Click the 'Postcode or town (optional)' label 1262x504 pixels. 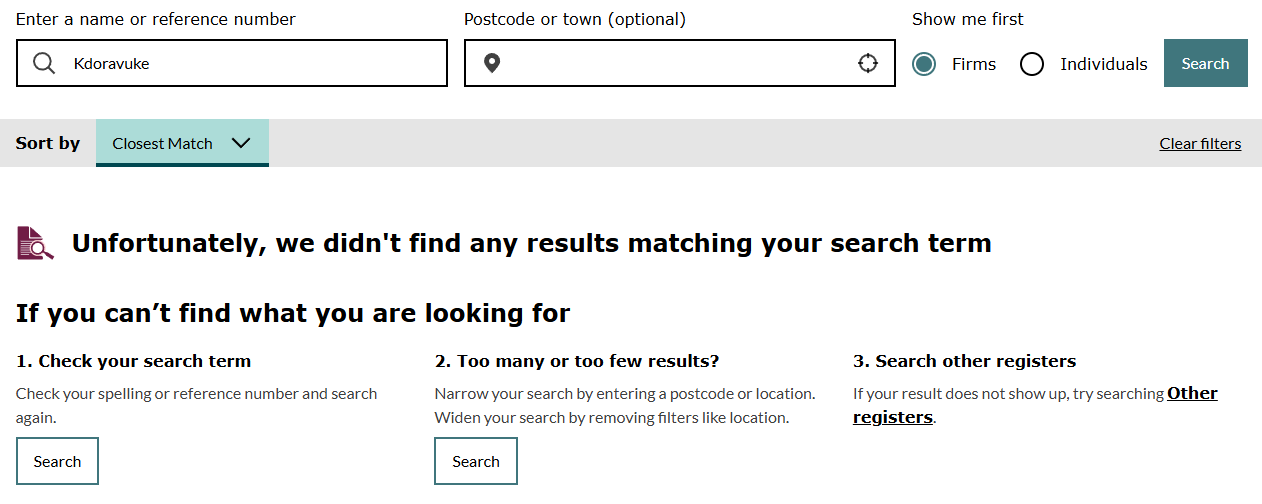point(575,19)
